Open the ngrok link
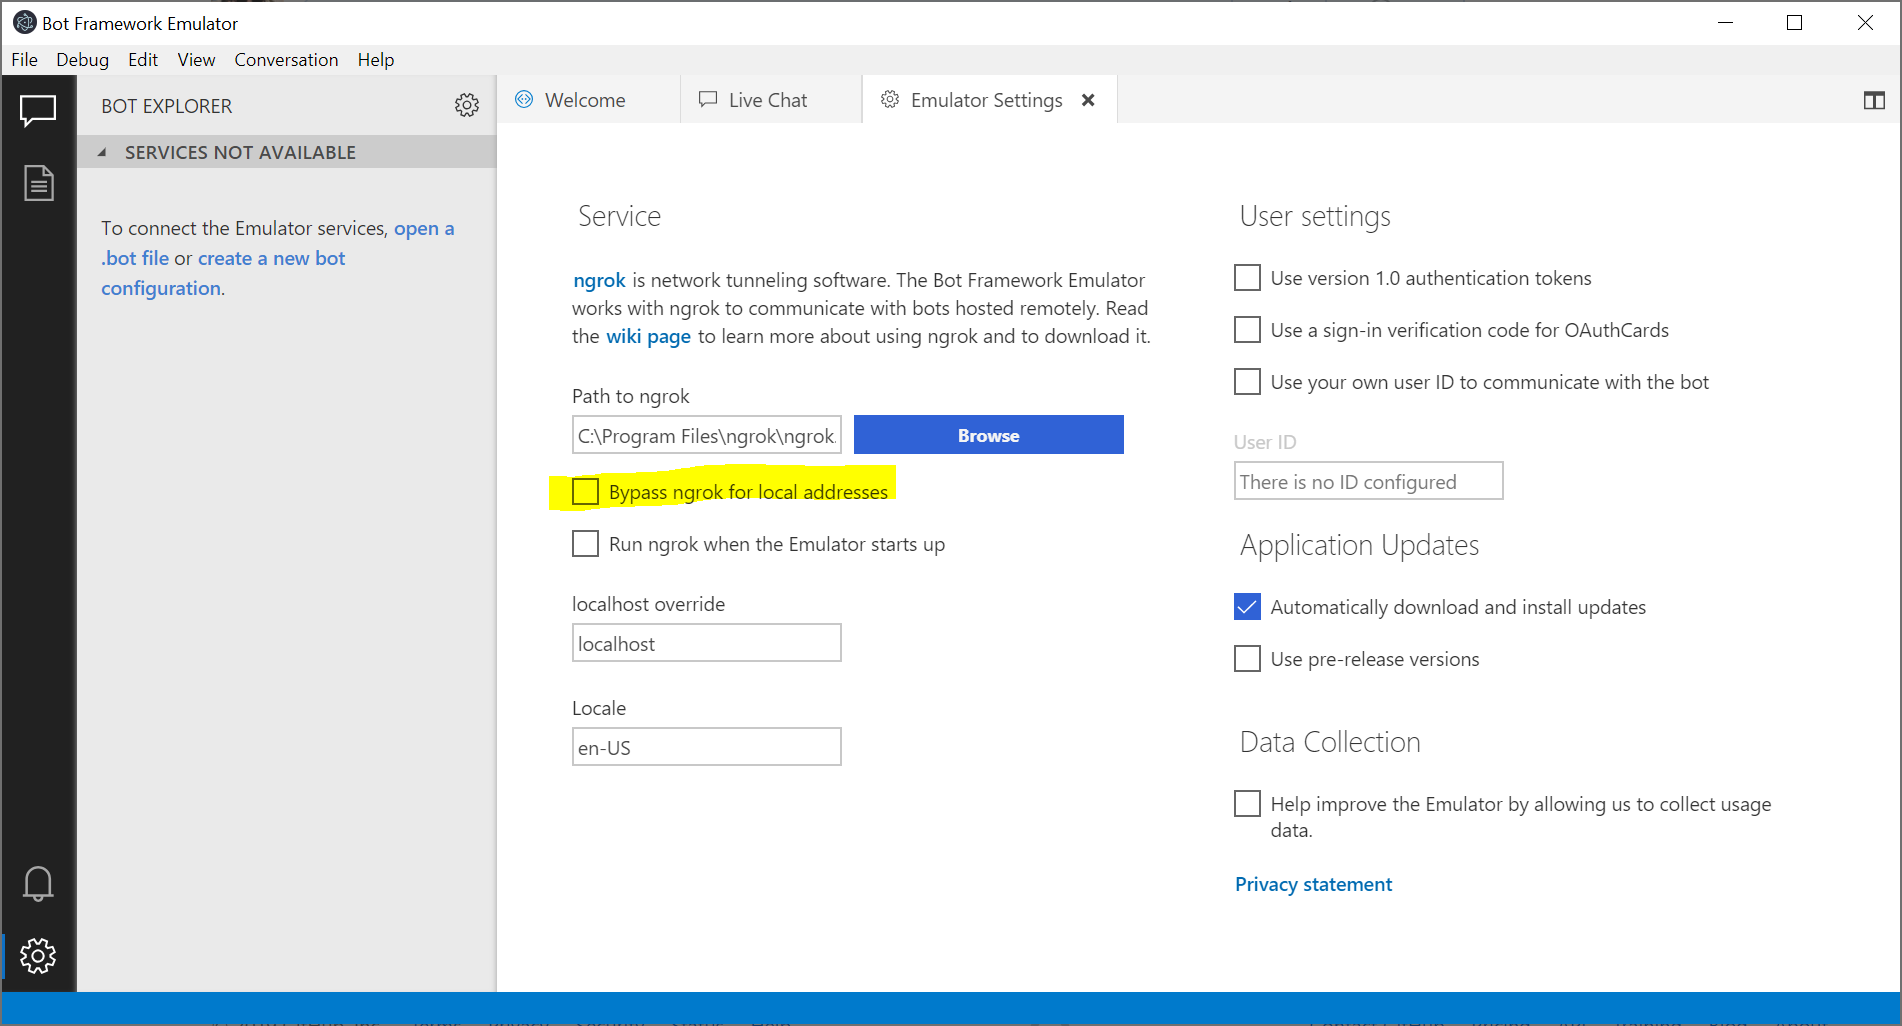1902x1026 pixels. tap(599, 280)
